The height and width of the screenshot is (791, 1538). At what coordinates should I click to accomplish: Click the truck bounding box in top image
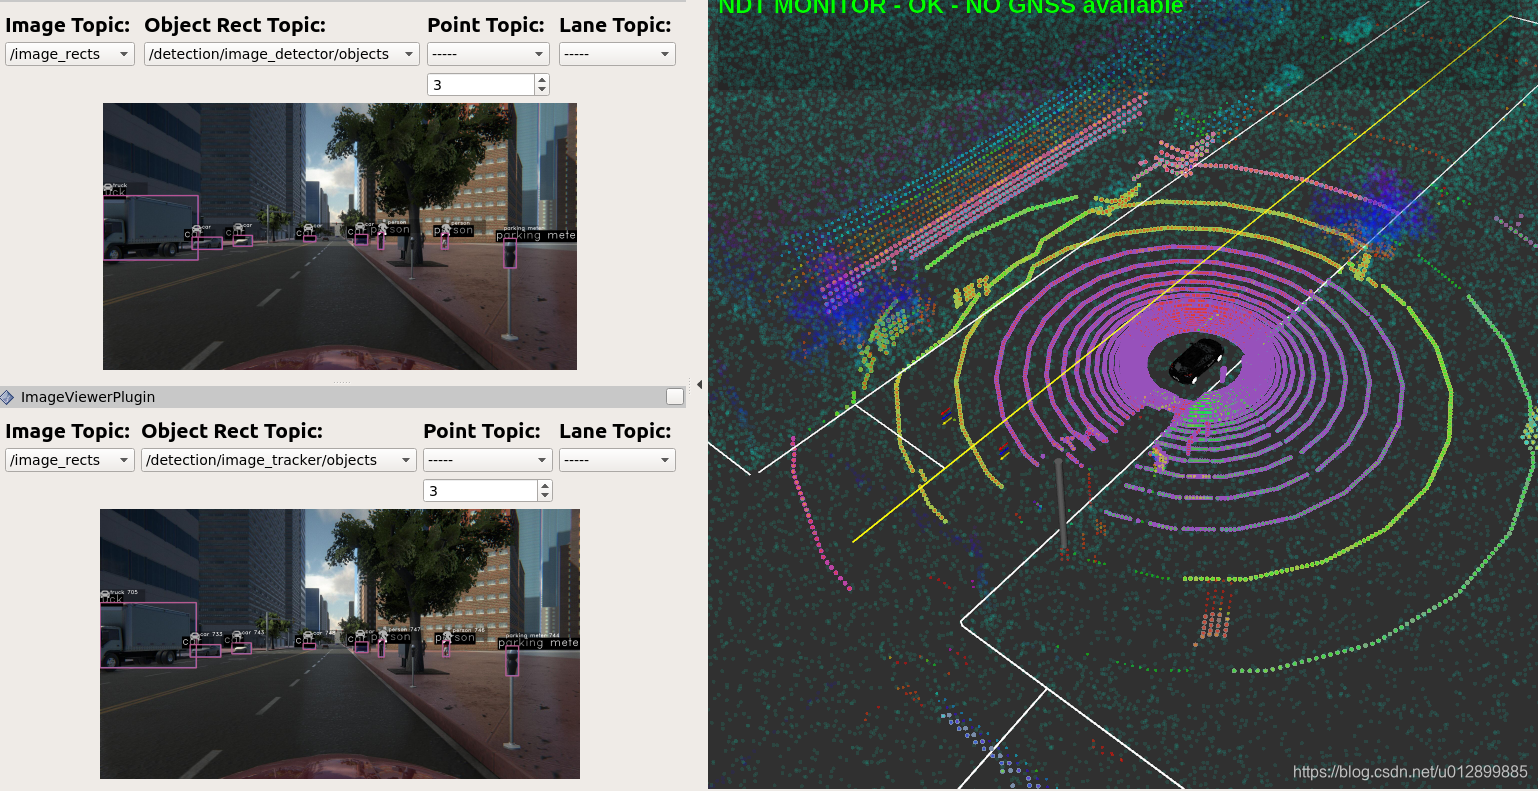coord(150,228)
